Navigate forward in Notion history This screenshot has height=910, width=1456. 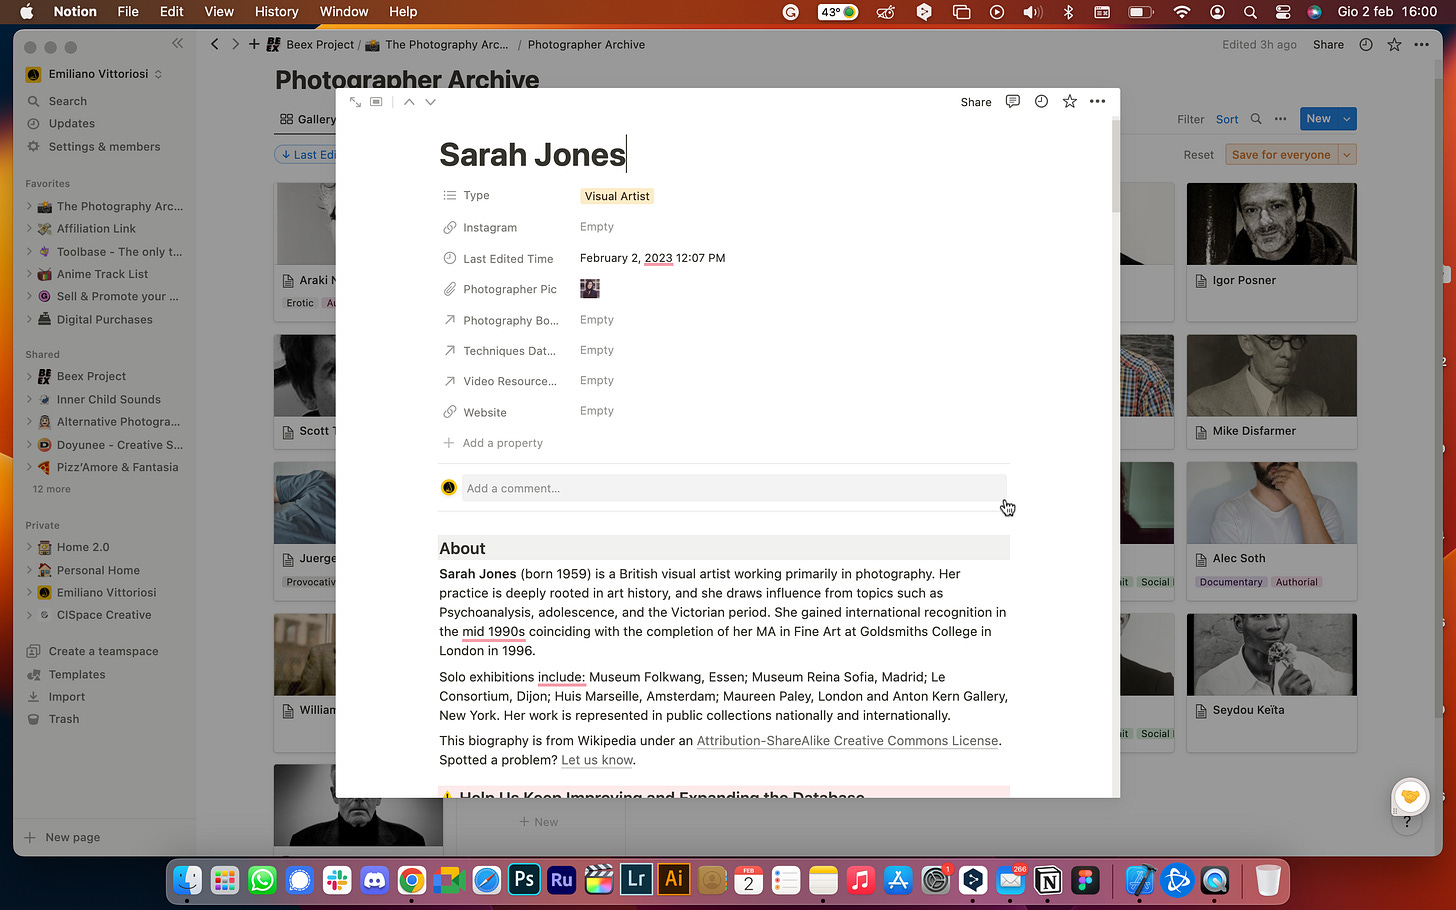click(235, 44)
